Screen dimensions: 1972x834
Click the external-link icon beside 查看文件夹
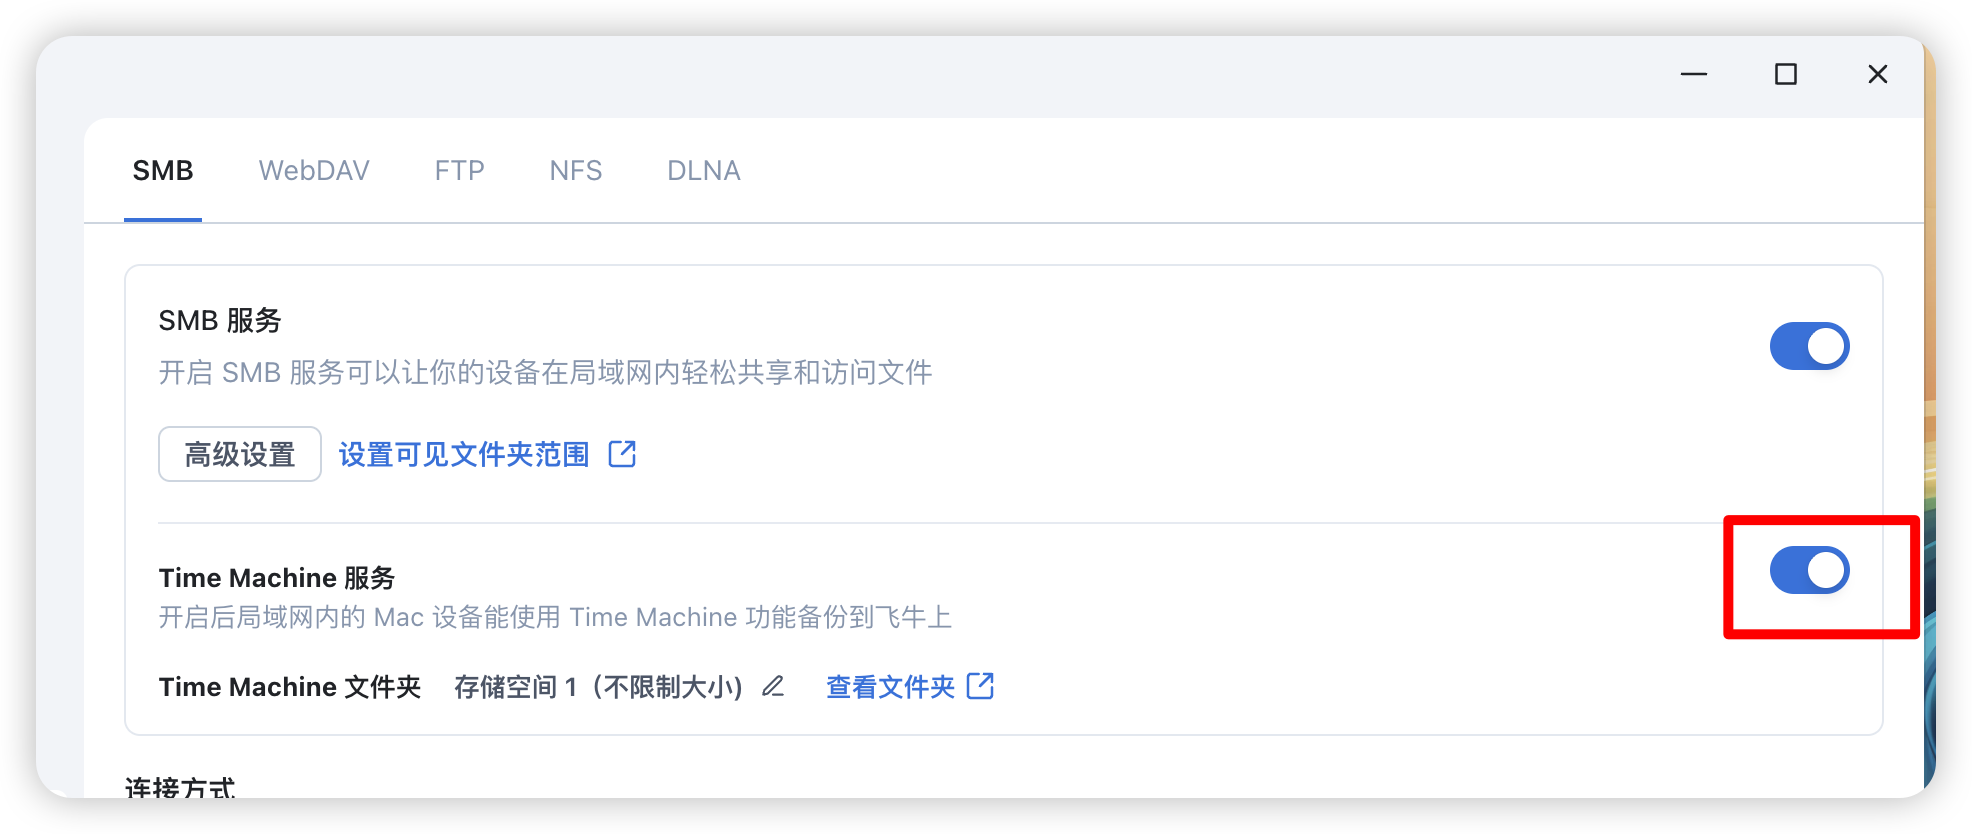point(980,686)
